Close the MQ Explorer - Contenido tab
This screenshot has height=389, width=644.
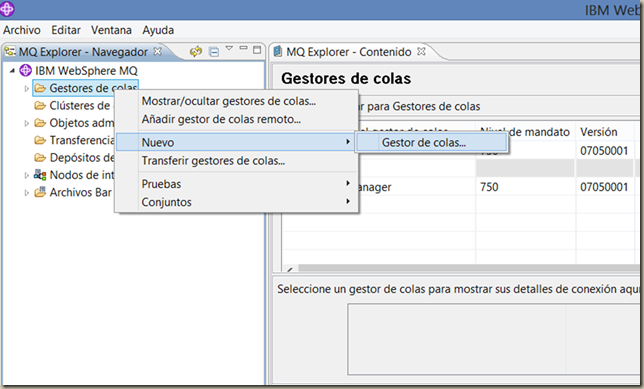pyautogui.click(x=421, y=51)
